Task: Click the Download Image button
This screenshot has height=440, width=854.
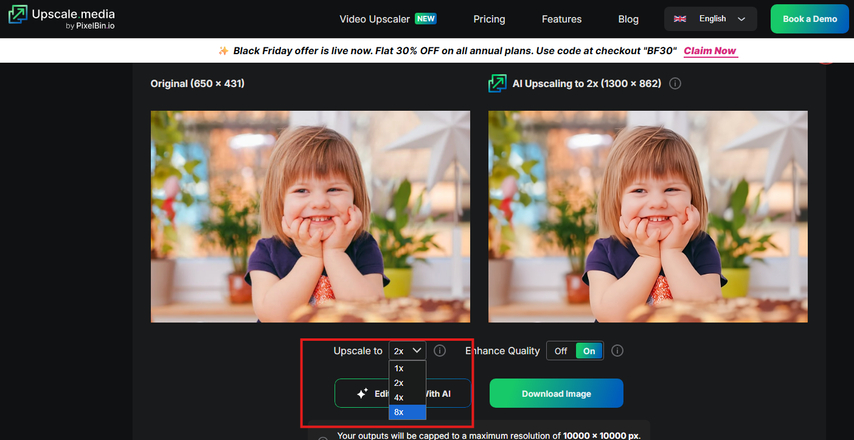Action: coord(556,393)
